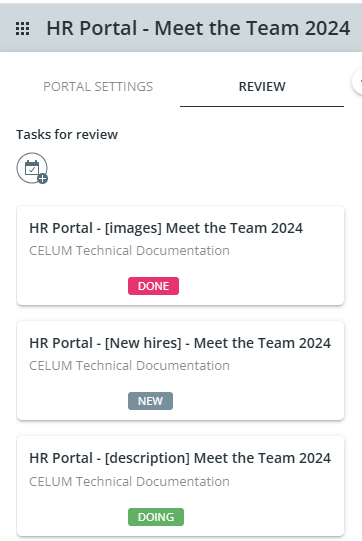Image resolution: width=362 pixels, height=541 pixels.
Task: Click the plus badge on the calendar icon
Action: tap(43, 179)
